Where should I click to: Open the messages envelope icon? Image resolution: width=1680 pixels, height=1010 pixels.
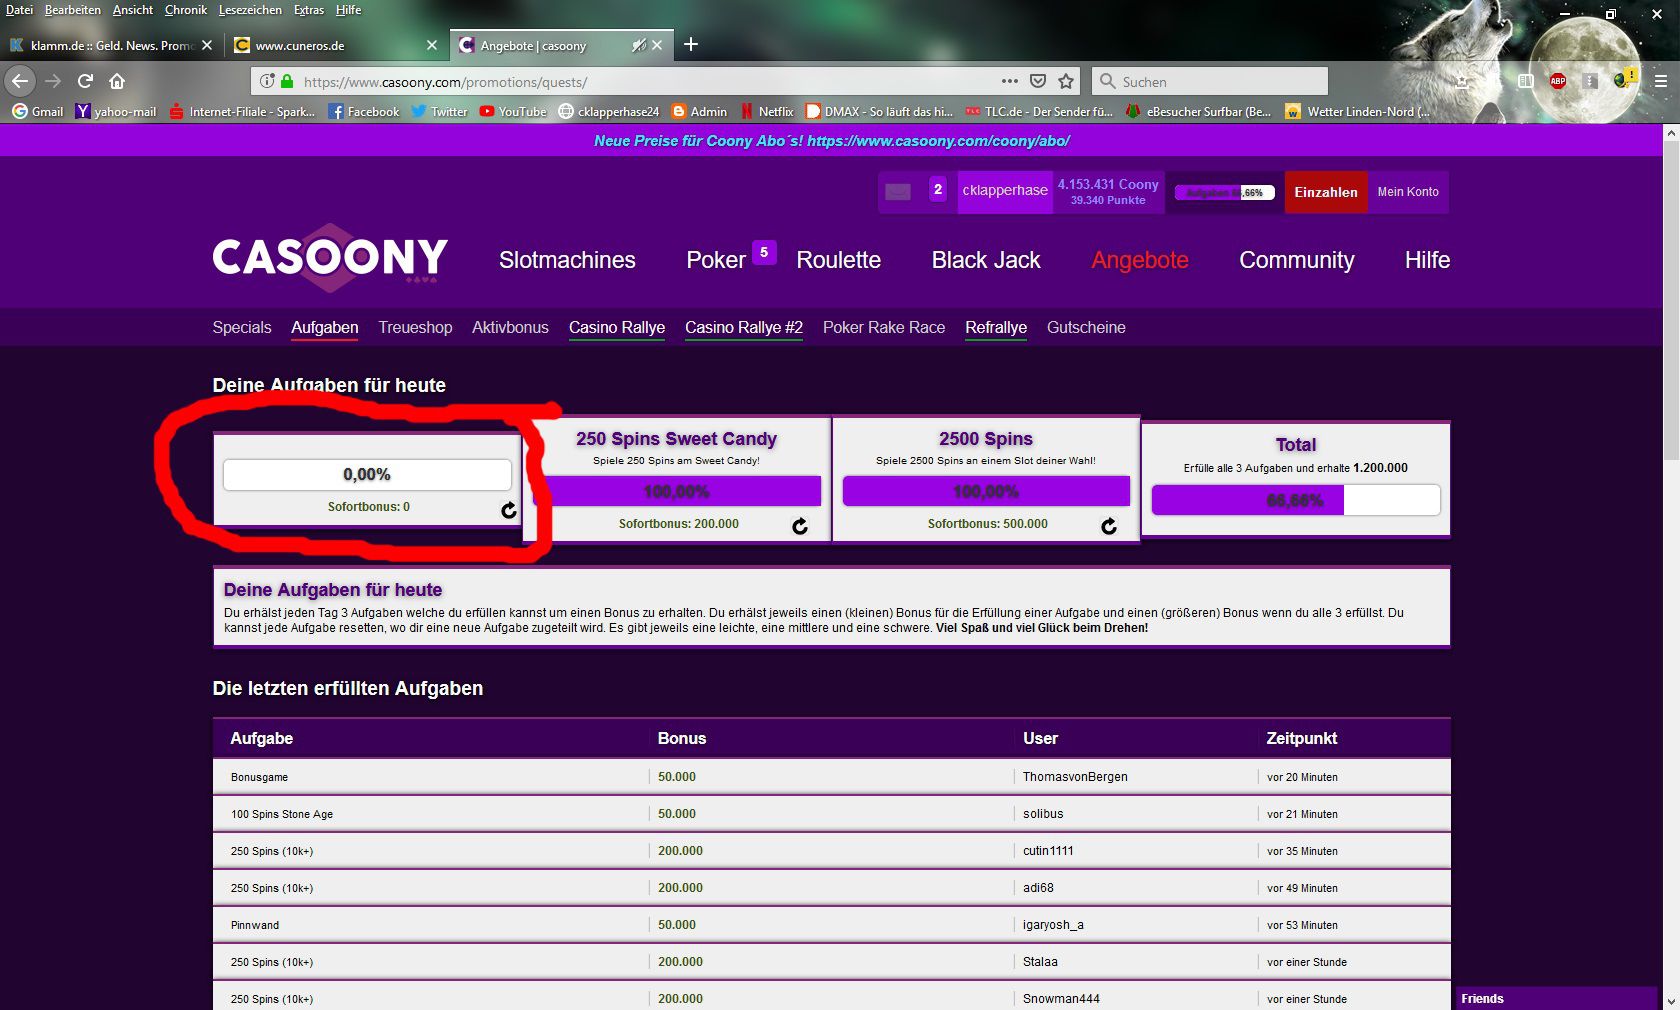click(x=898, y=191)
